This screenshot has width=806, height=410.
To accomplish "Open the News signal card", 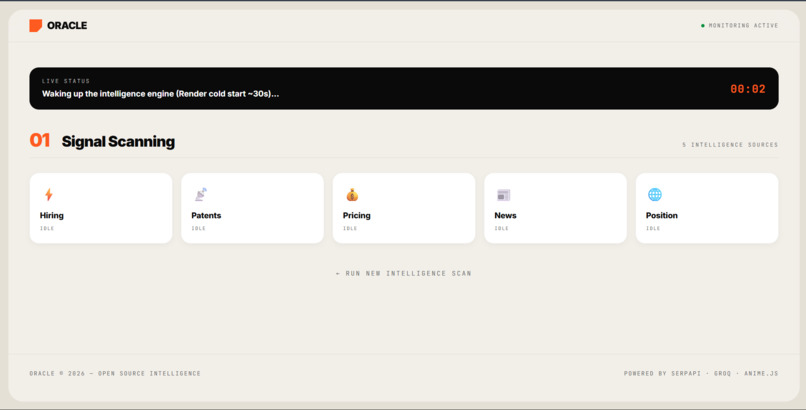I will click(x=555, y=208).
